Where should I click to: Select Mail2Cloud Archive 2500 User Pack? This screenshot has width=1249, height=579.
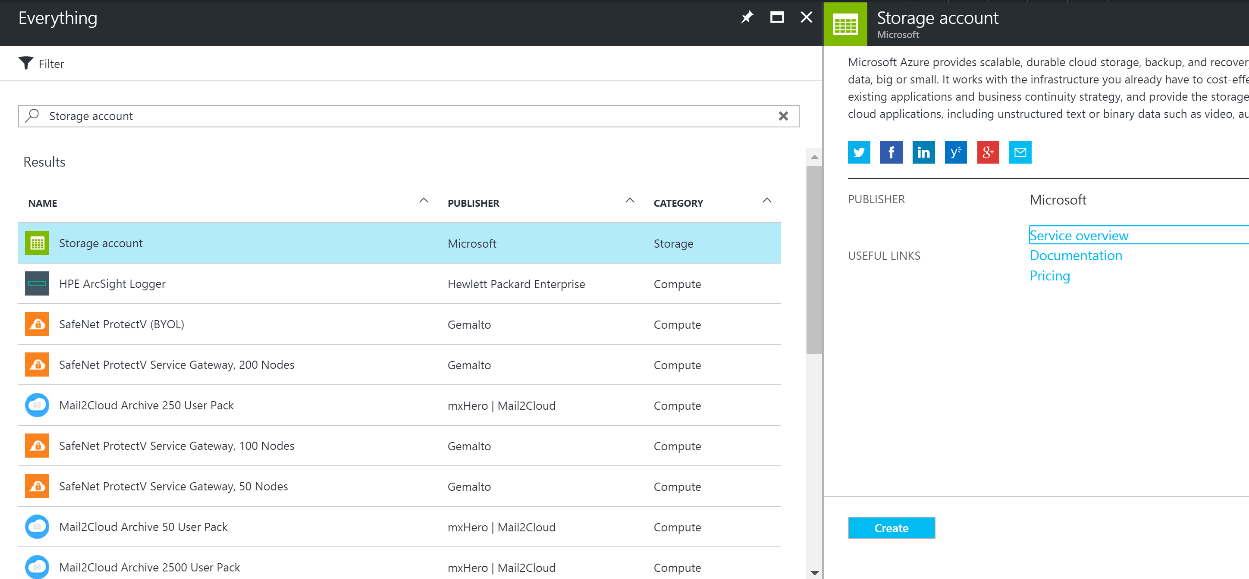click(x=399, y=565)
